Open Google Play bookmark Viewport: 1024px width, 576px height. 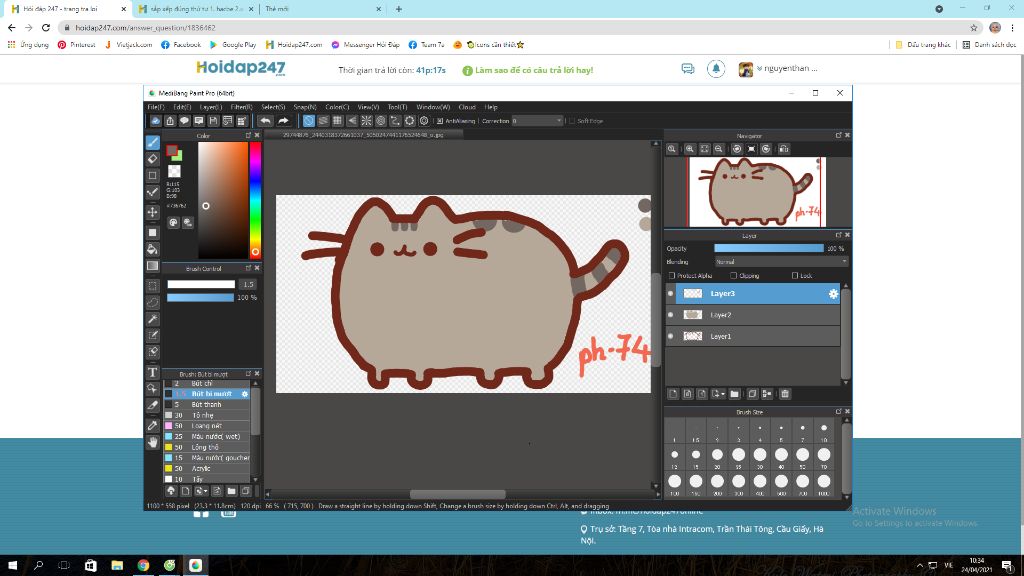232,45
